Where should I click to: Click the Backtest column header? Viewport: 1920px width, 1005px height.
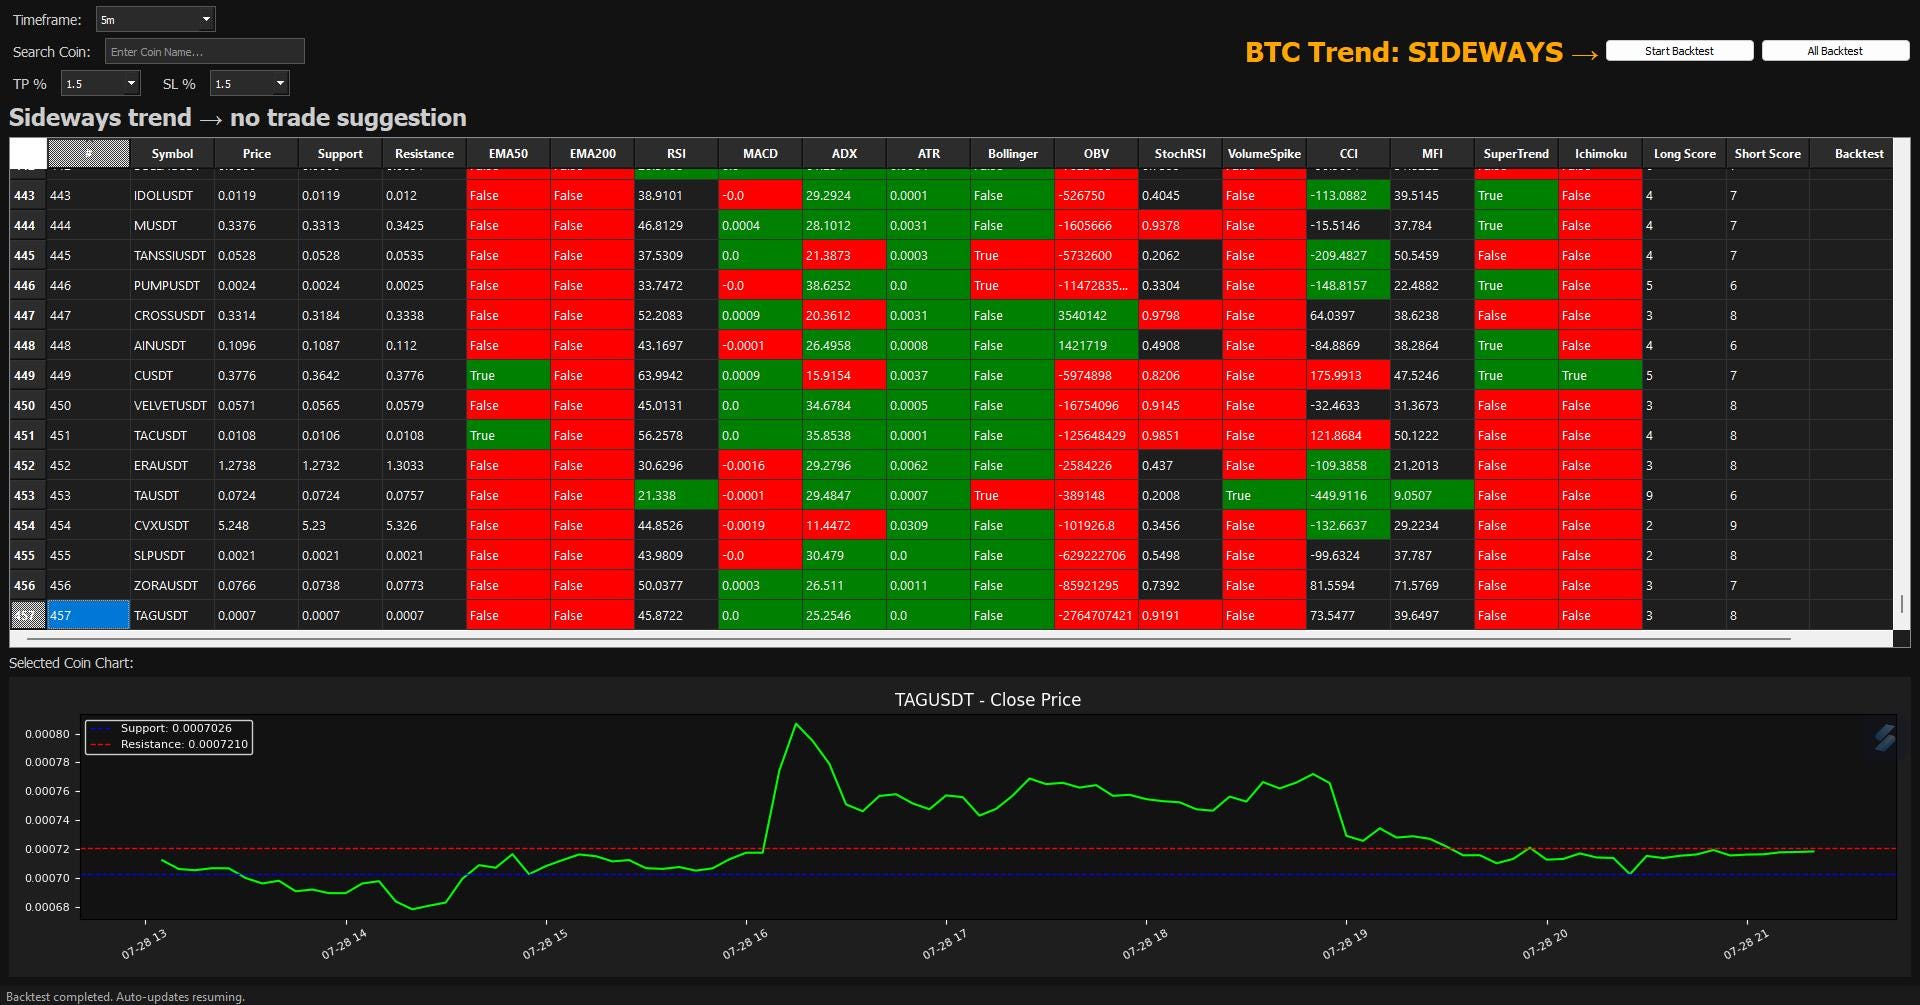tap(1857, 153)
